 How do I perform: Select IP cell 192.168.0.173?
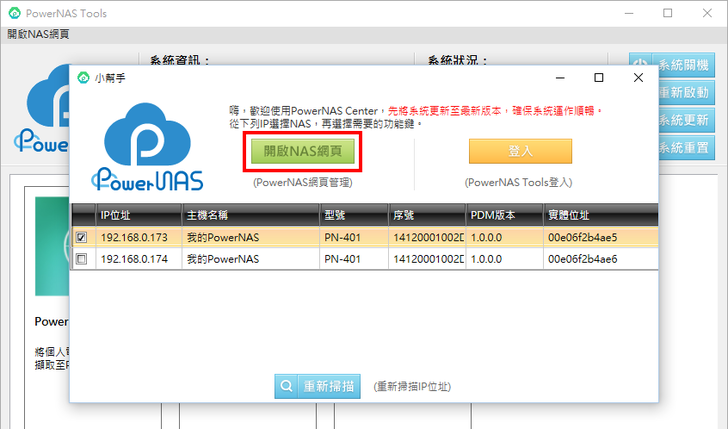click(x=134, y=237)
